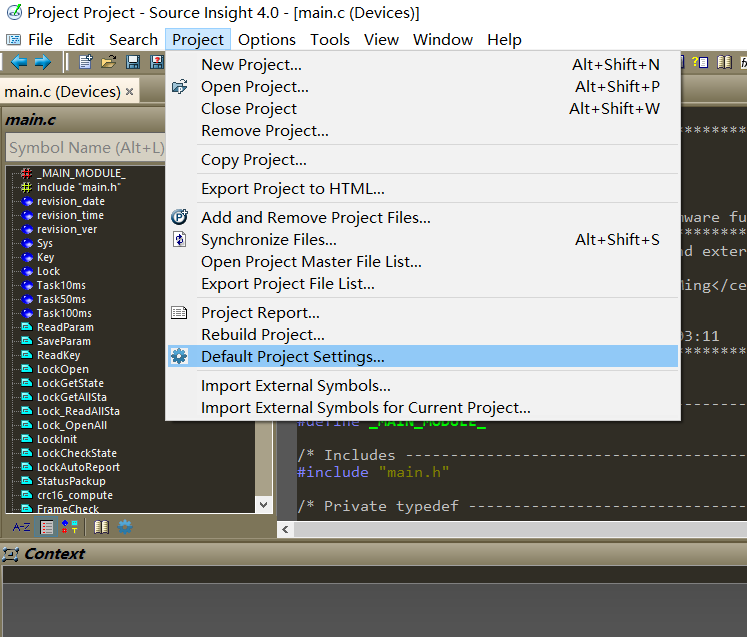Image resolution: width=747 pixels, height=637 pixels.
Task: Select LockOpen function symbol
Action: tap(63, 369)
